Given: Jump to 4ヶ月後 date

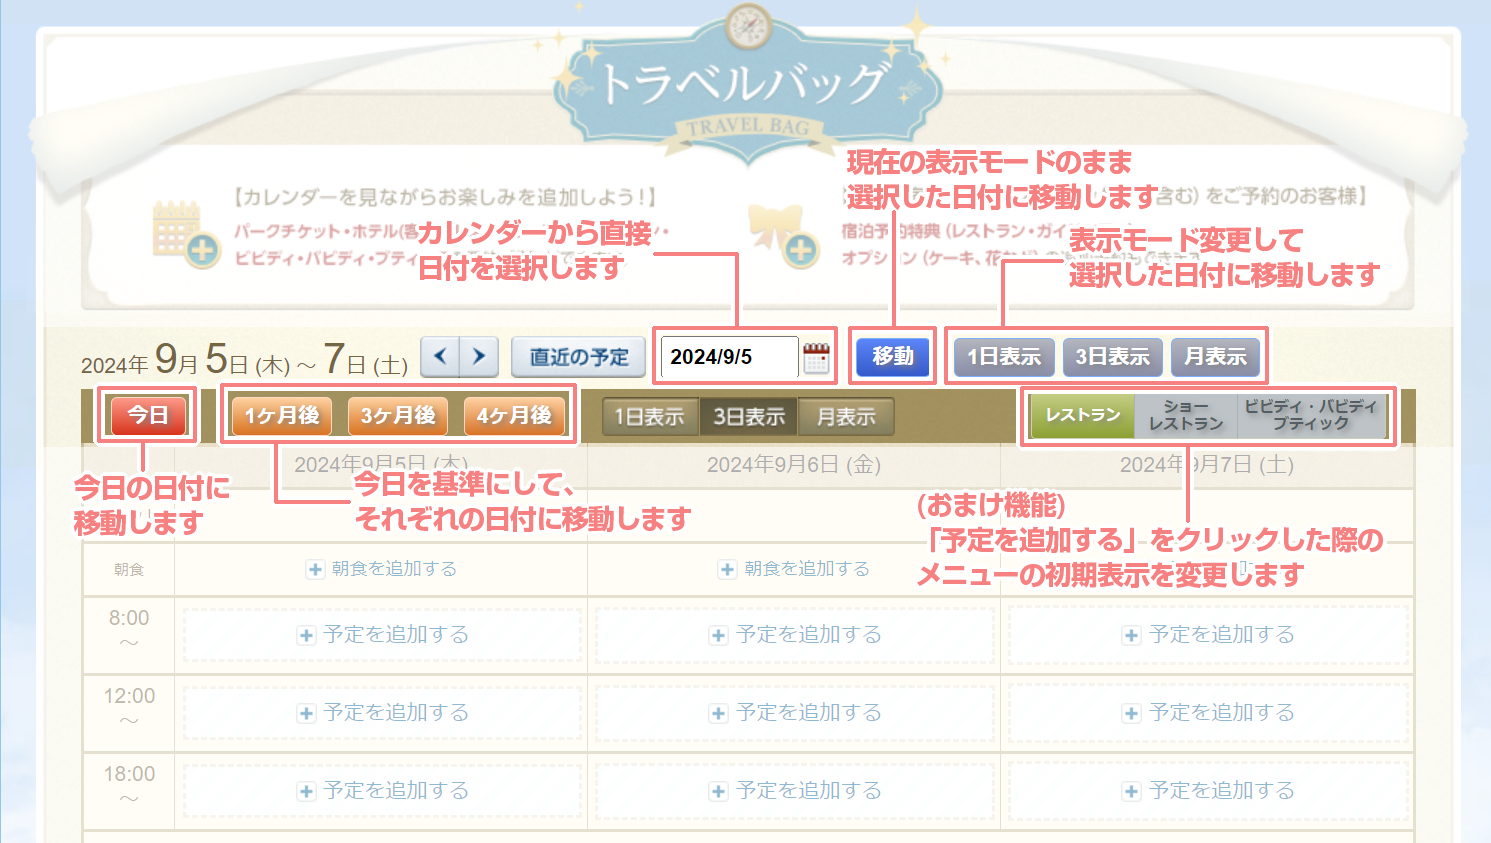Looking at the screenshot, I should [514, 415].
